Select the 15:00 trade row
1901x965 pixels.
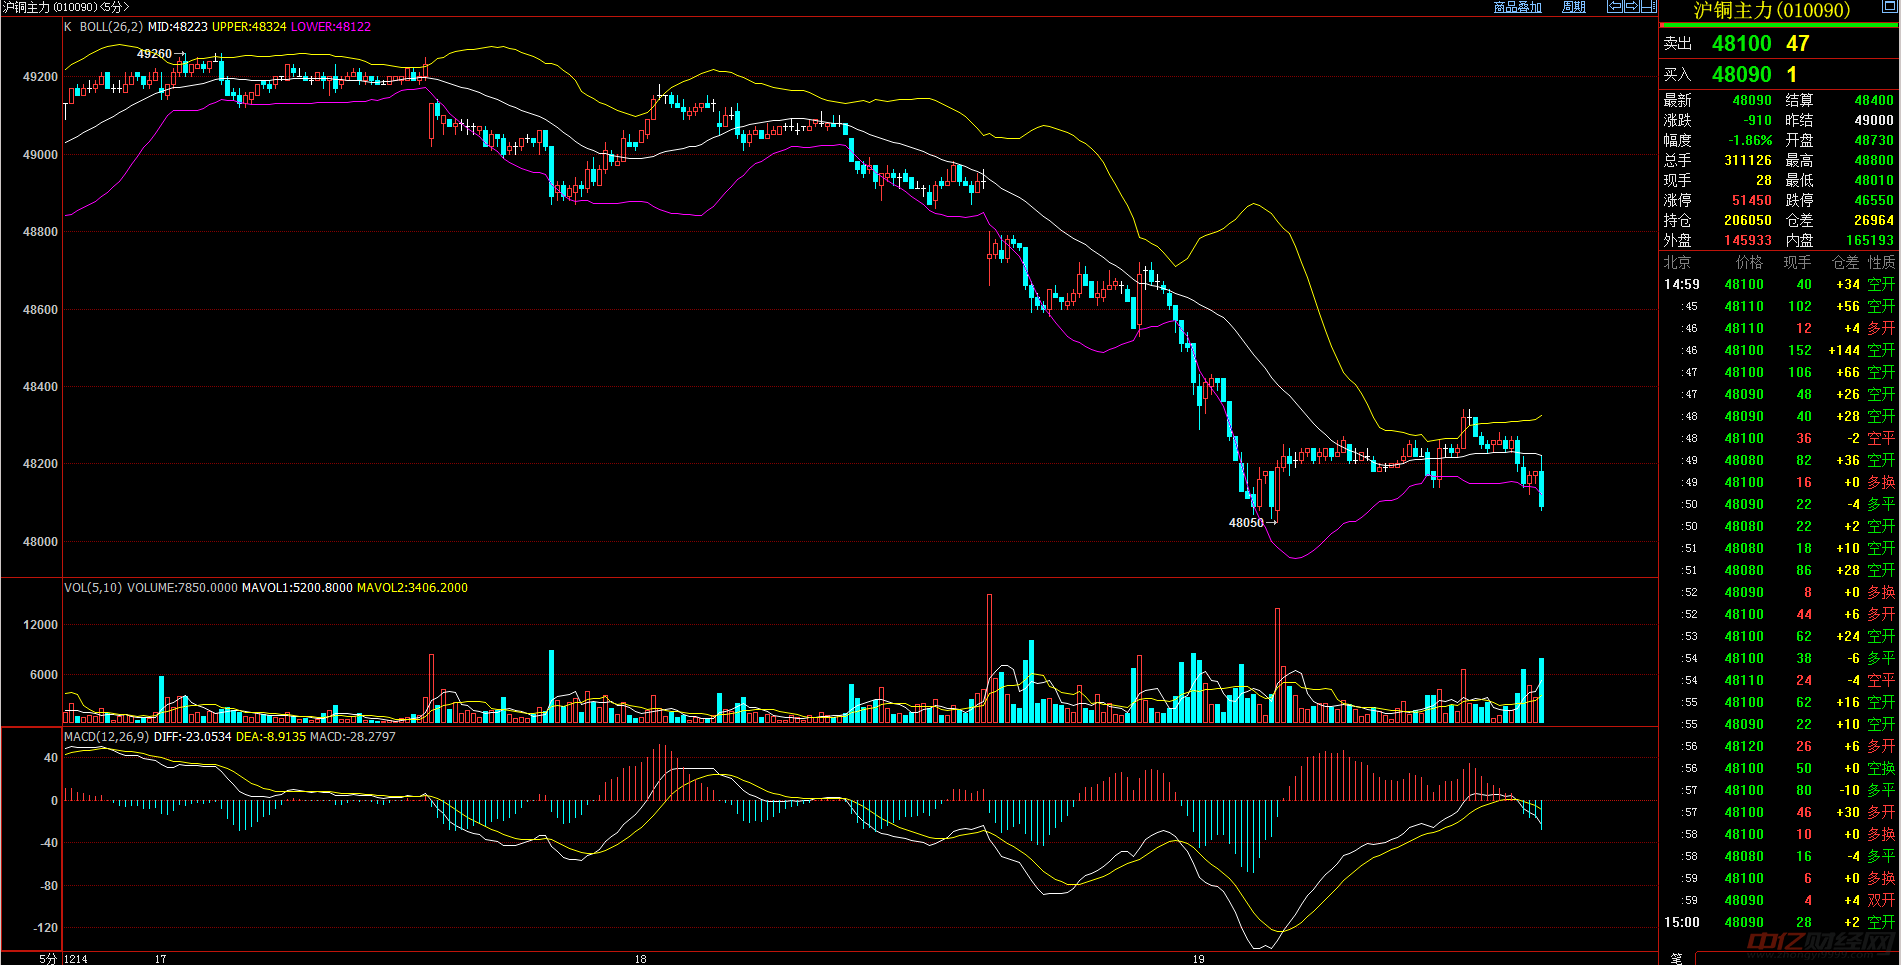(x=1779, y=922)
